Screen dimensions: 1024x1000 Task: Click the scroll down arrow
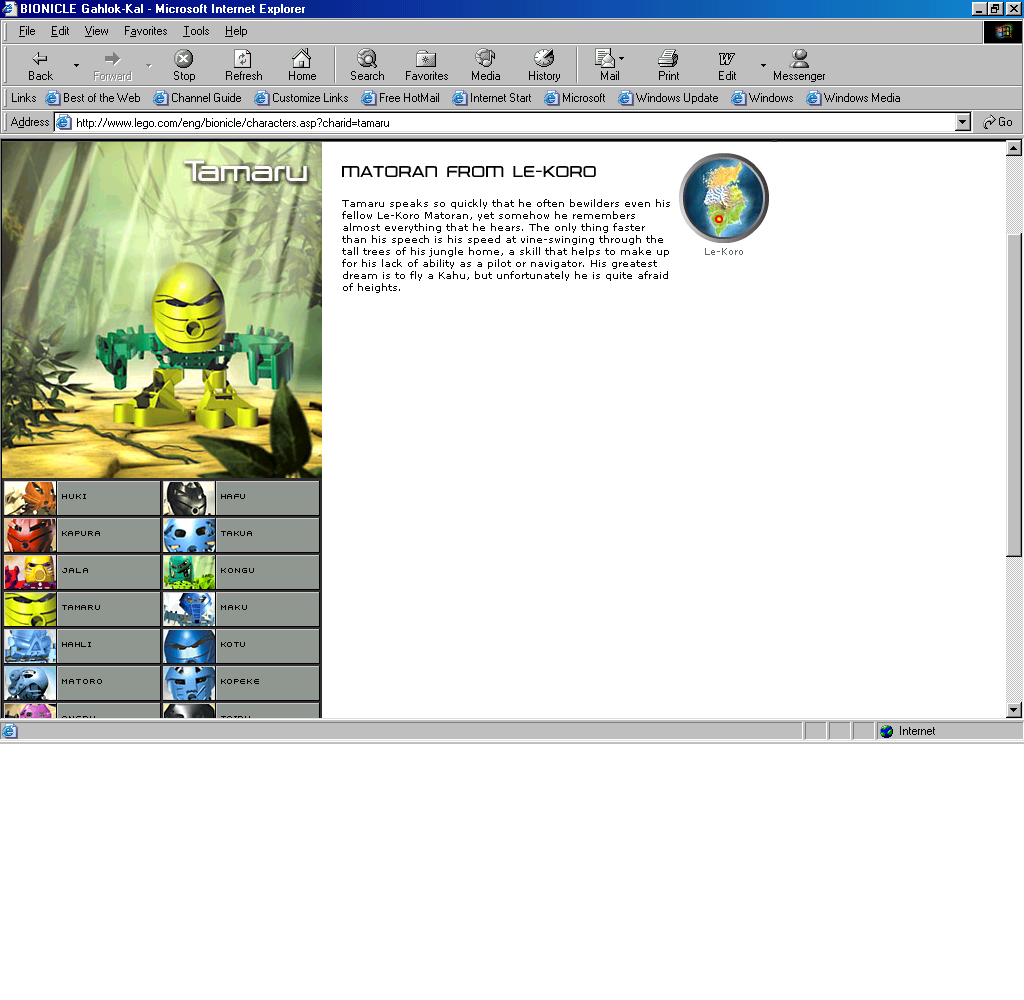tap(1014, 710)
